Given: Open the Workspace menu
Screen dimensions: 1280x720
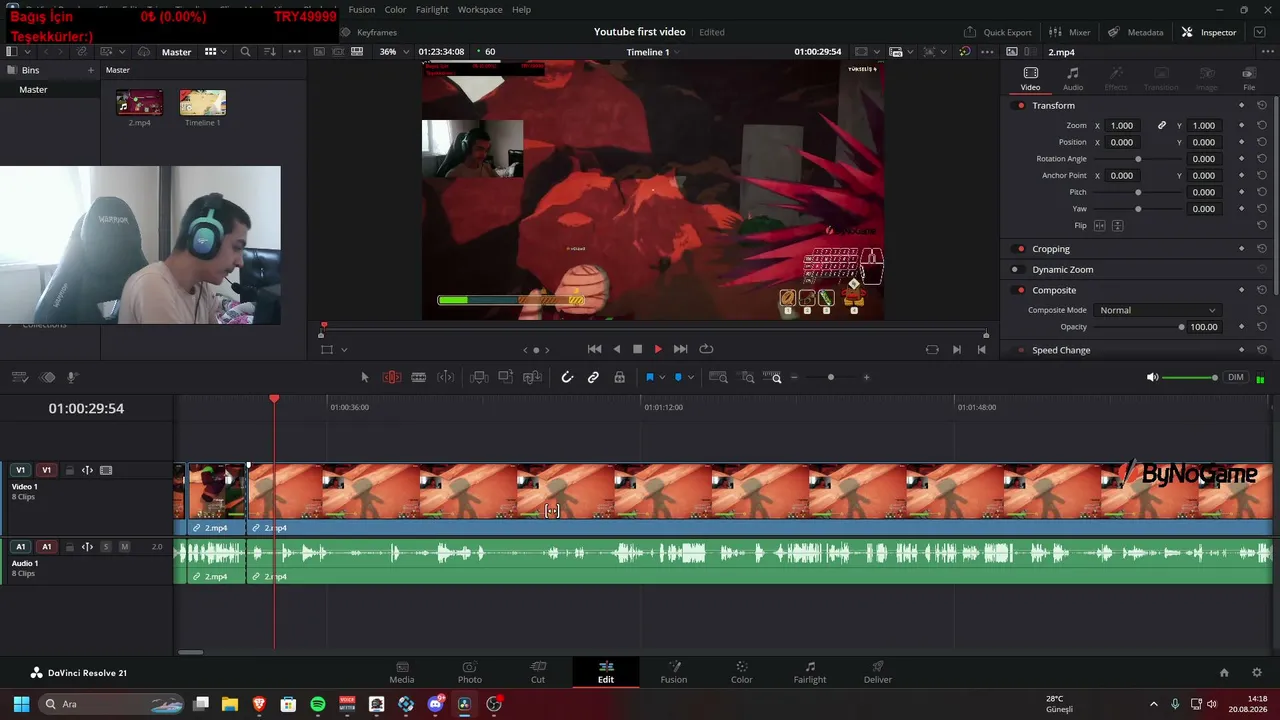Looking at the screenshot, I should pyautogui.click(x=480, y=10).
